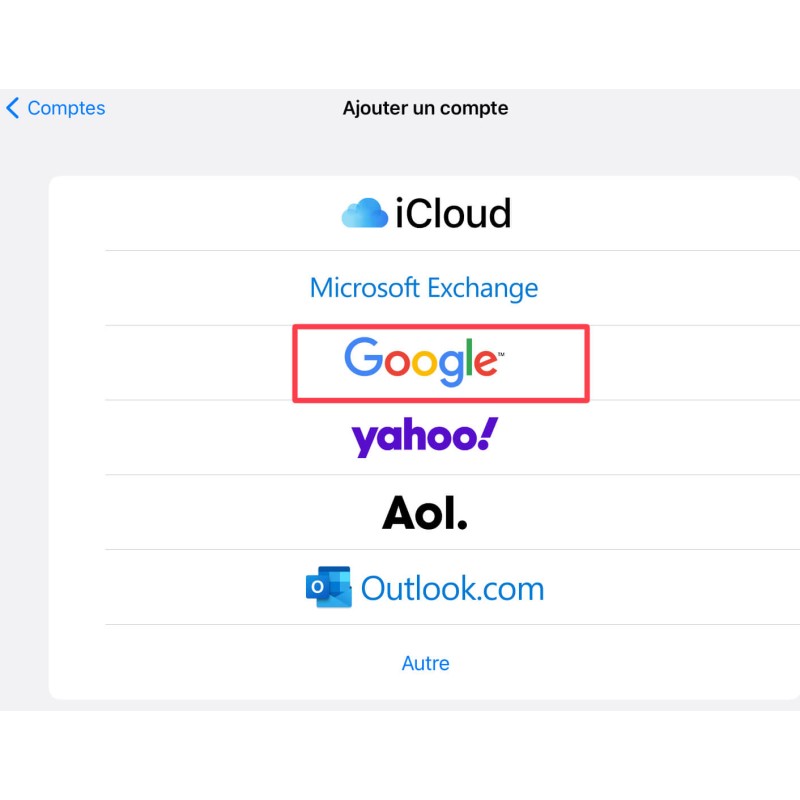Image resolution: width=800 pixels, height=800 pixels.
Task: Select the Outlook.com text label
Action: point(452,588)
